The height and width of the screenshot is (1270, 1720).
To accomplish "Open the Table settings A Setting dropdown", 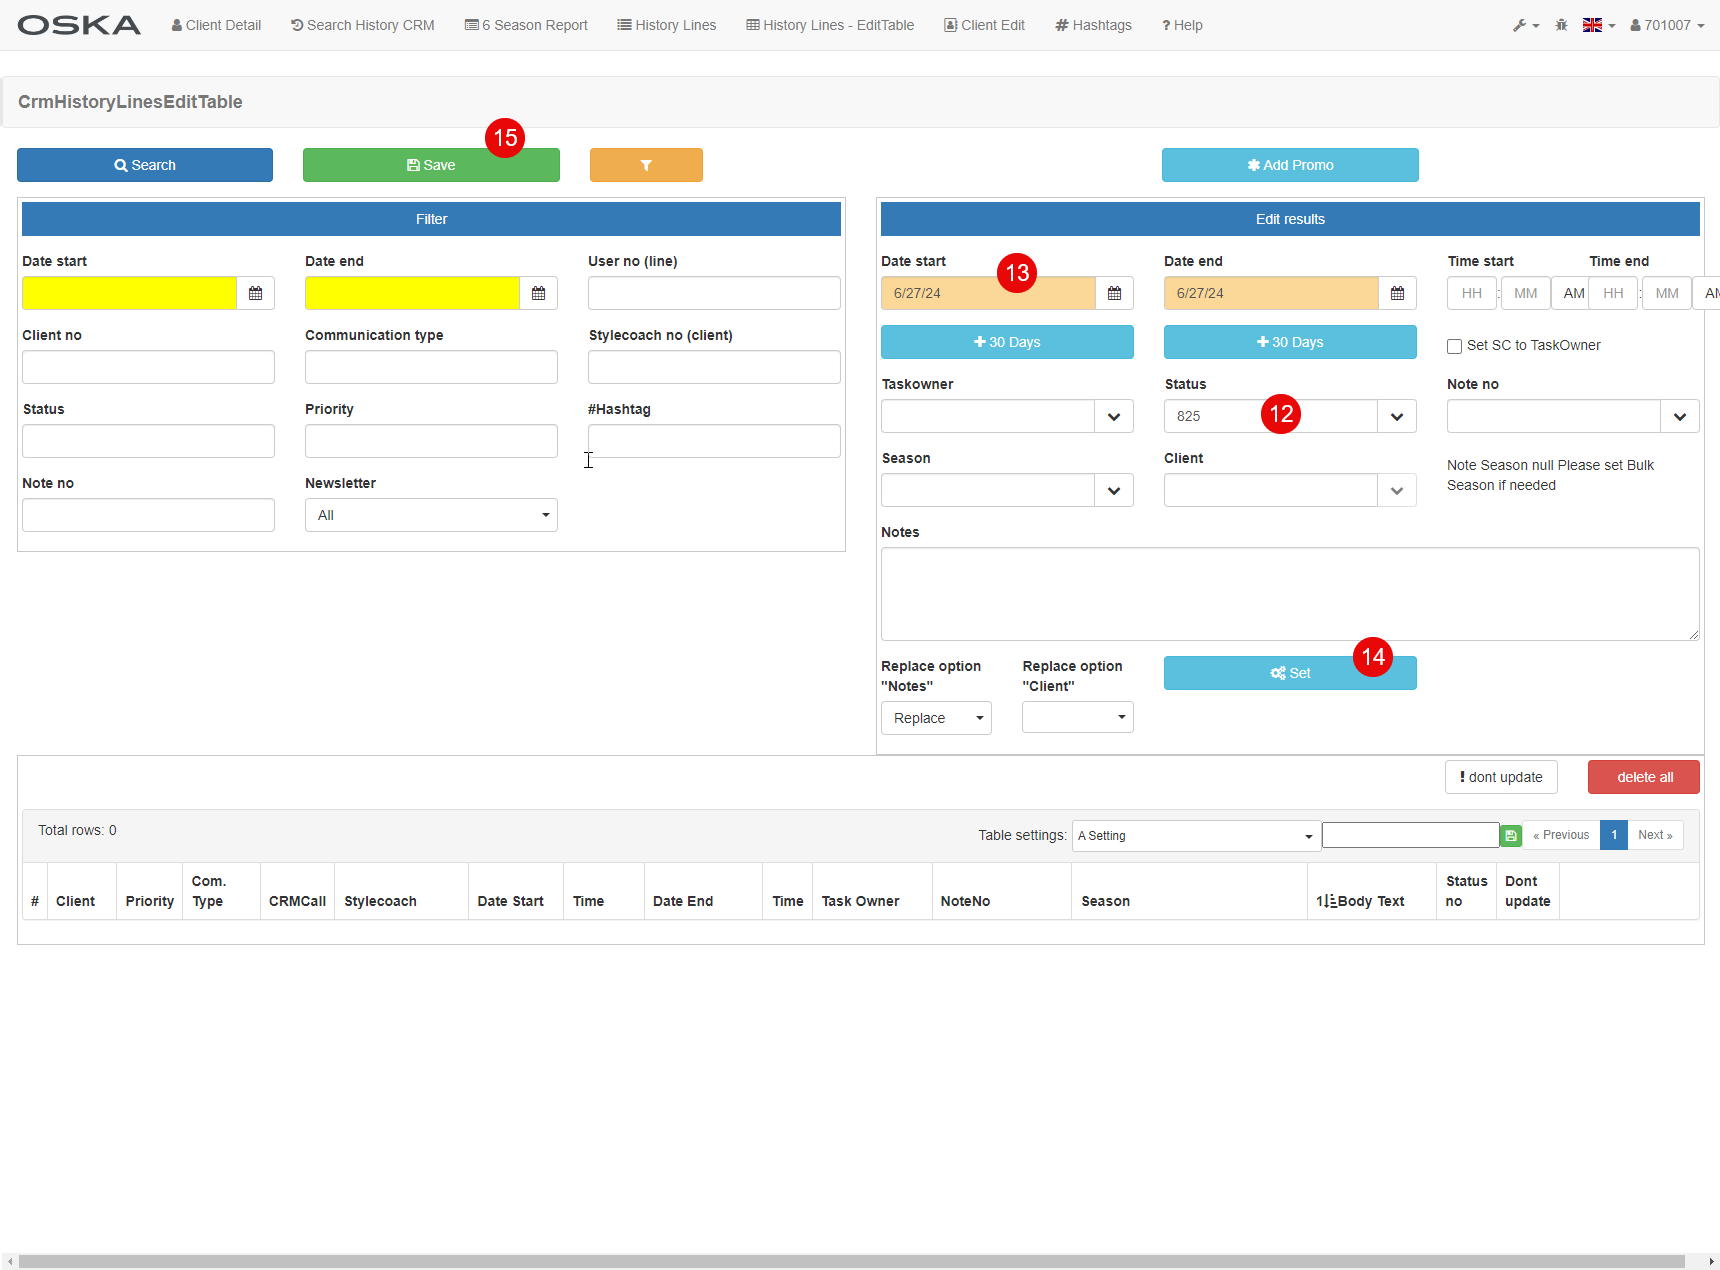I will tap(1196, 836).
